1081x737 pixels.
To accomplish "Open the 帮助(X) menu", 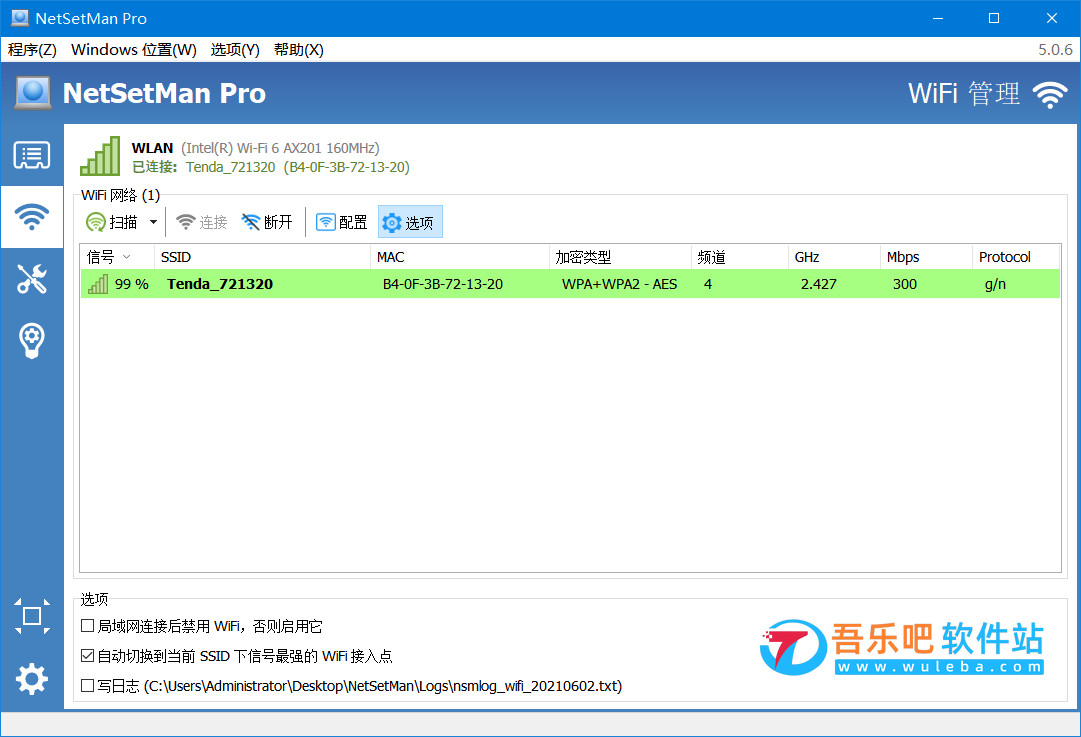I will [299, 50].
